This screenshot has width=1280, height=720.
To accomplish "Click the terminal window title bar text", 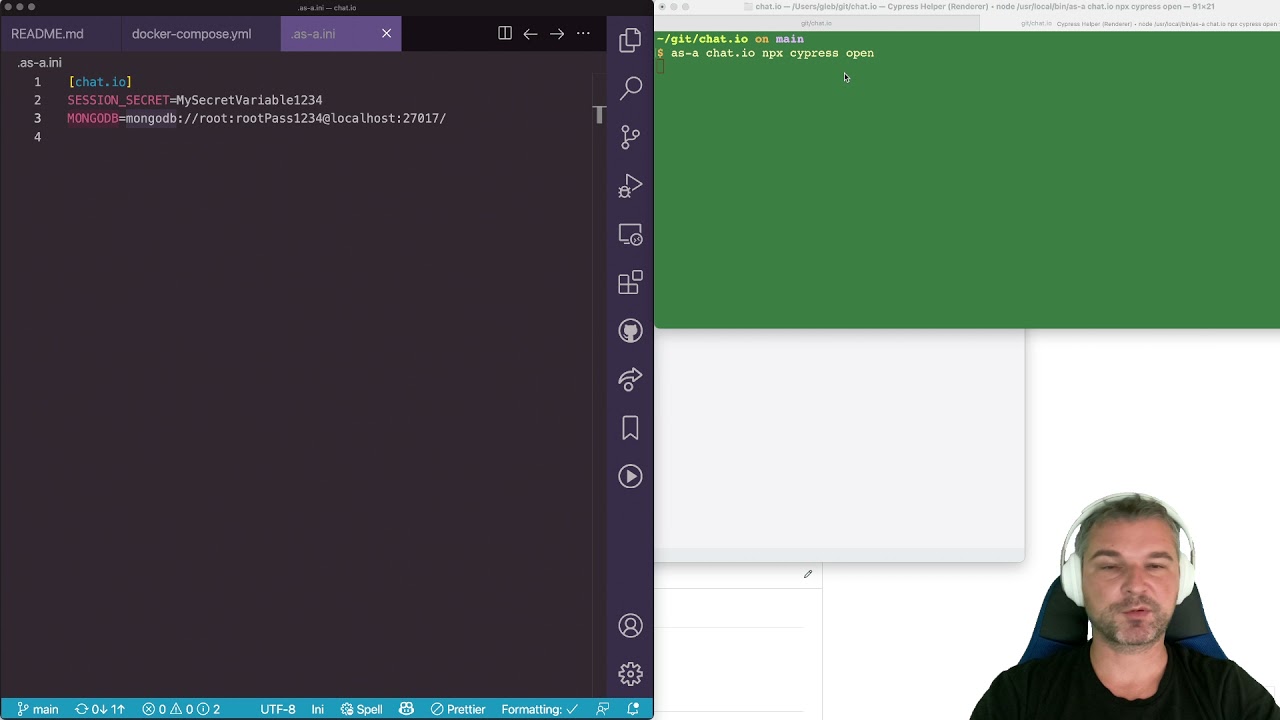I will point(985,7).
